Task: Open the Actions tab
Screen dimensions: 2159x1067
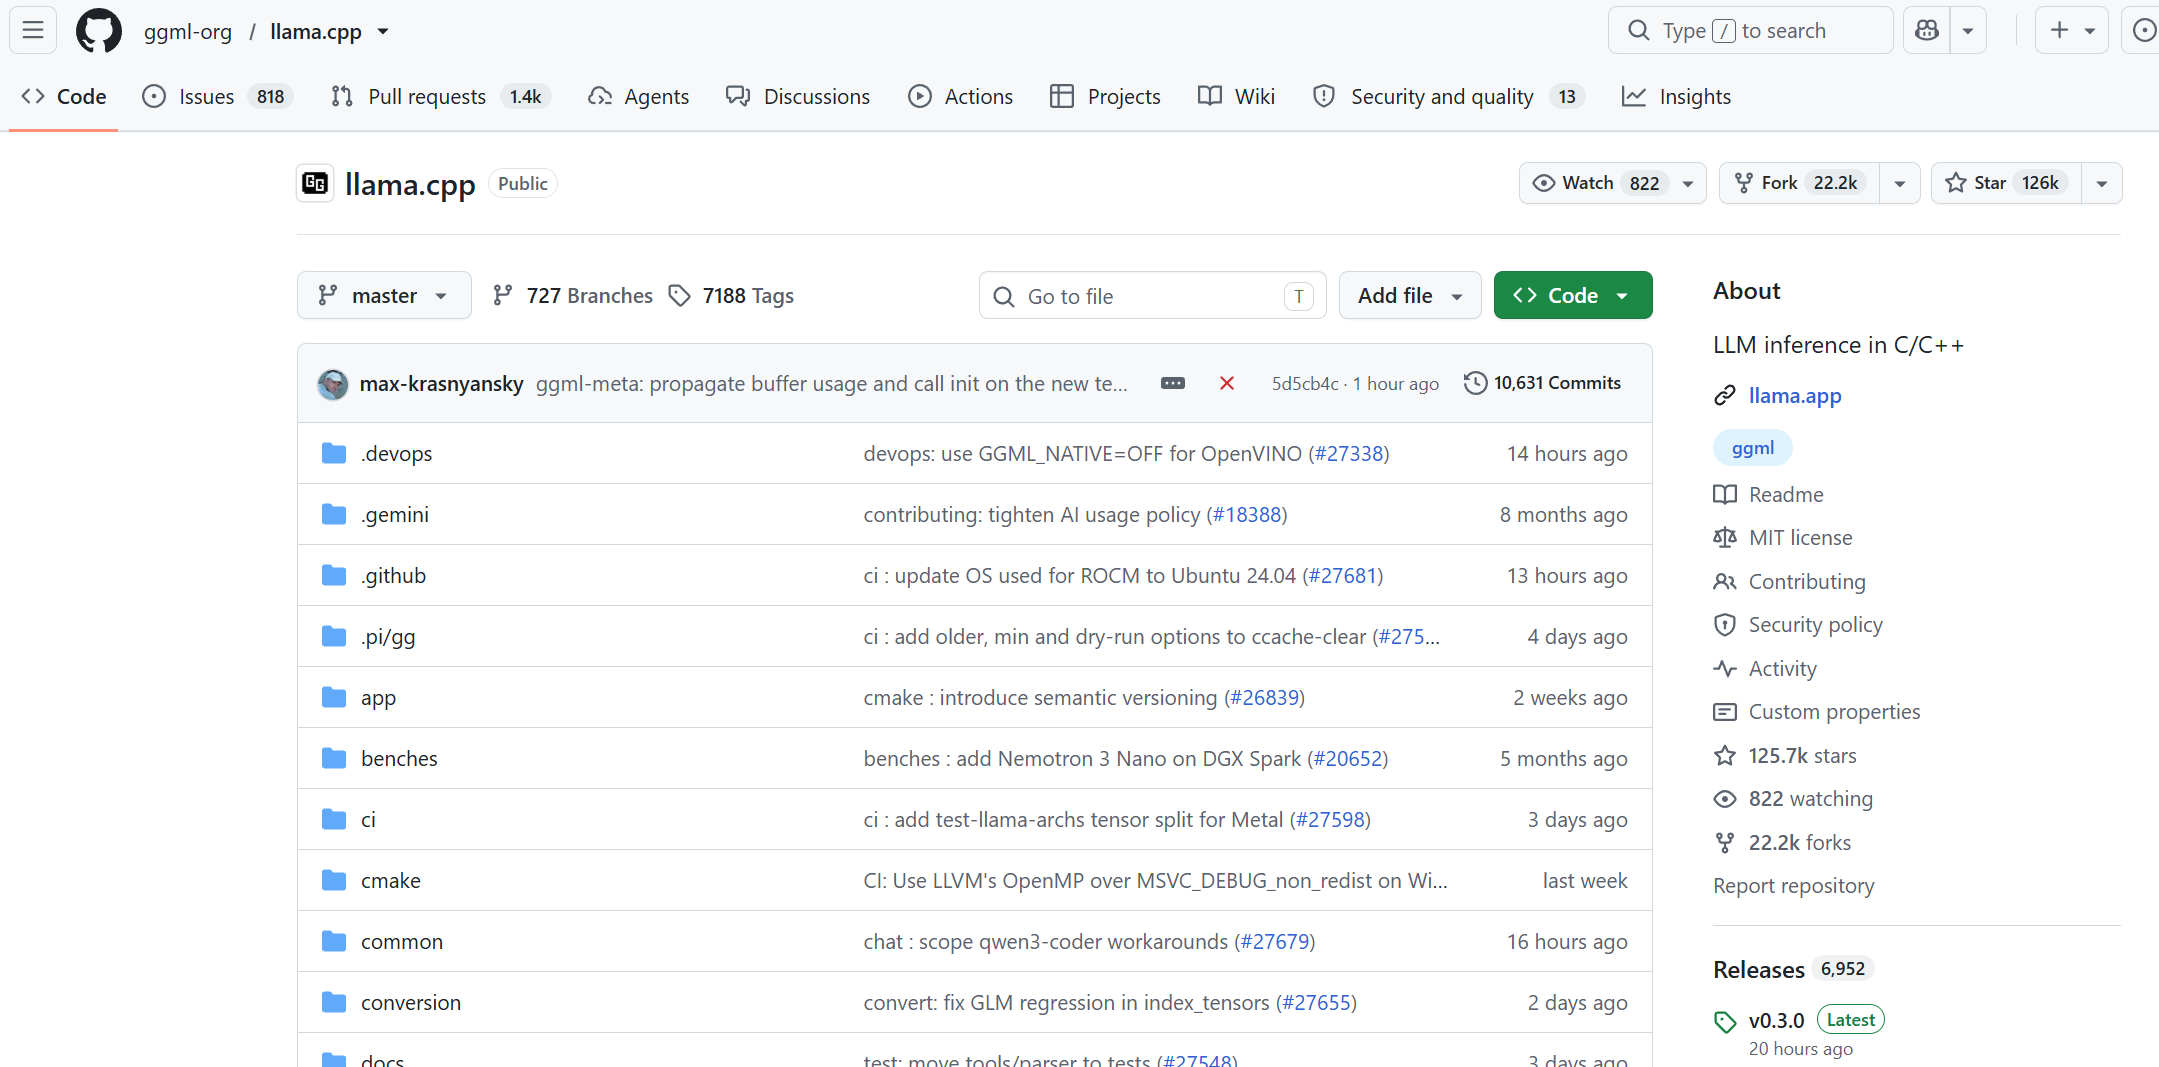Action: (960, 97)
